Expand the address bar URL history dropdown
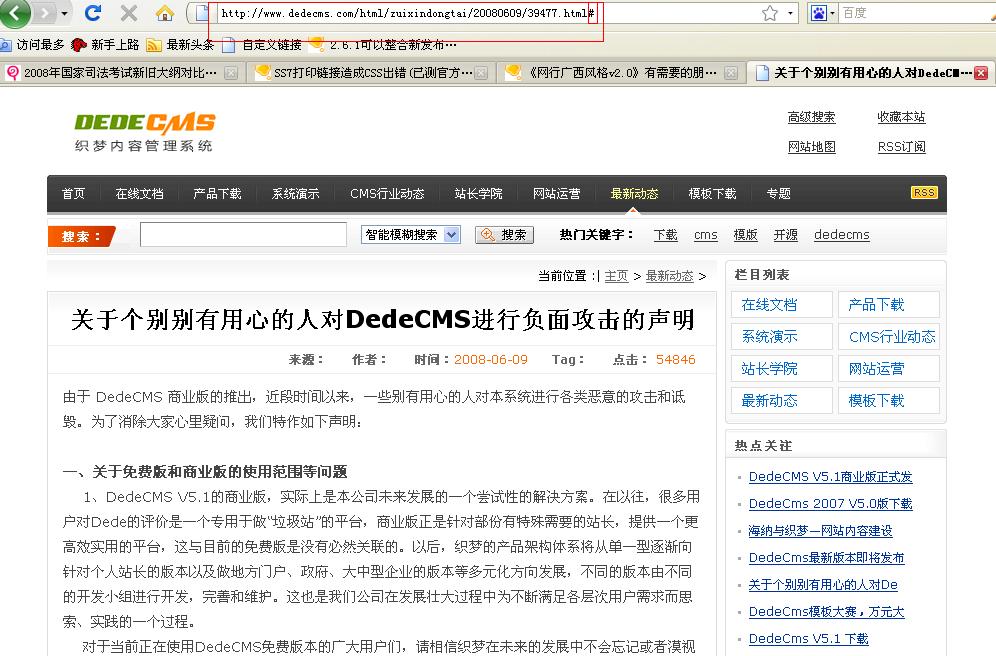This screenshot has width=996, height=656. click(x=790, y=13)
